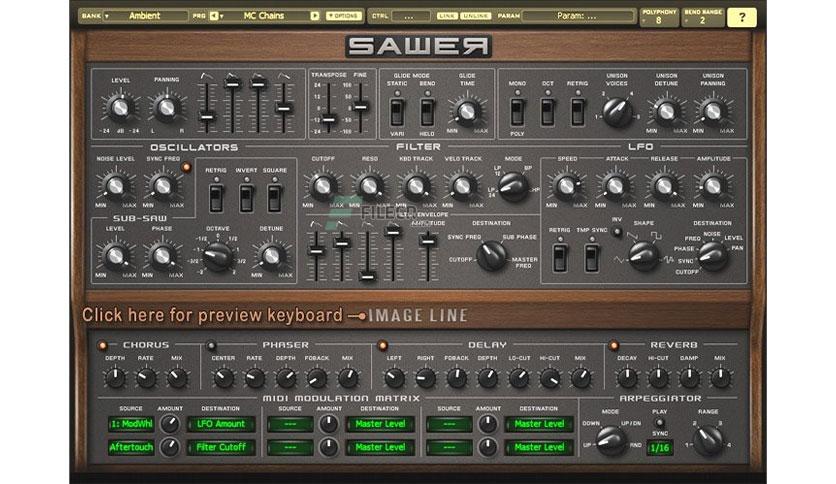Click the Link button
Image resolution: width=836 pixels, height=484 pixels.
tap(447, 16)
